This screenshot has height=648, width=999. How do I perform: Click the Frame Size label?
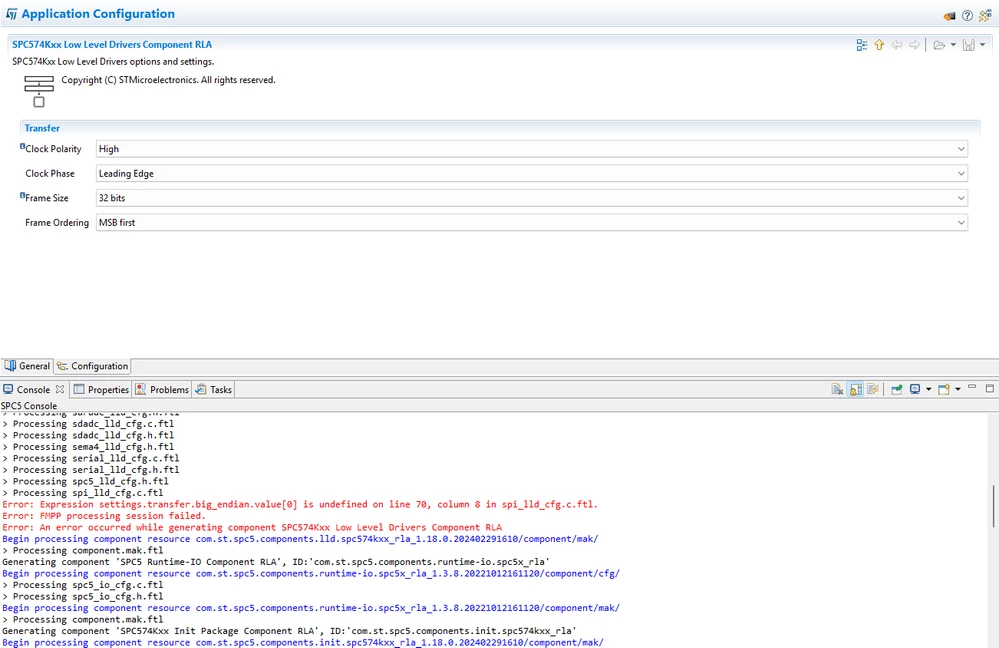pos(47,198)
